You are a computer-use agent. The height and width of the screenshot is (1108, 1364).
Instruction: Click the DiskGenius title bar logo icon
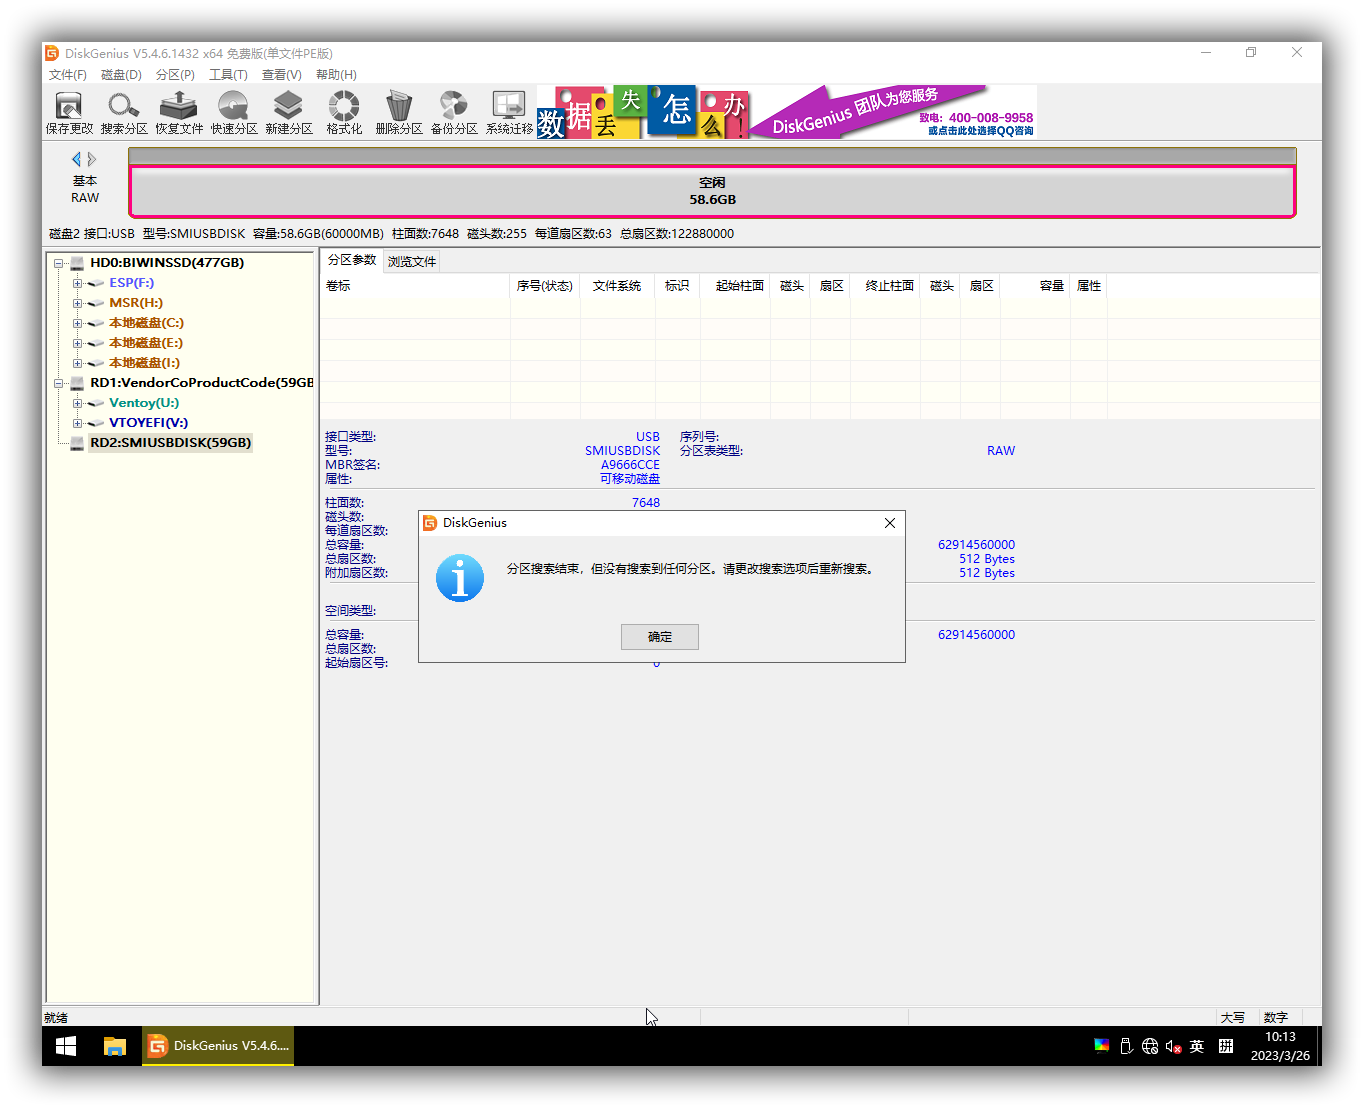[x=52, y=53]
